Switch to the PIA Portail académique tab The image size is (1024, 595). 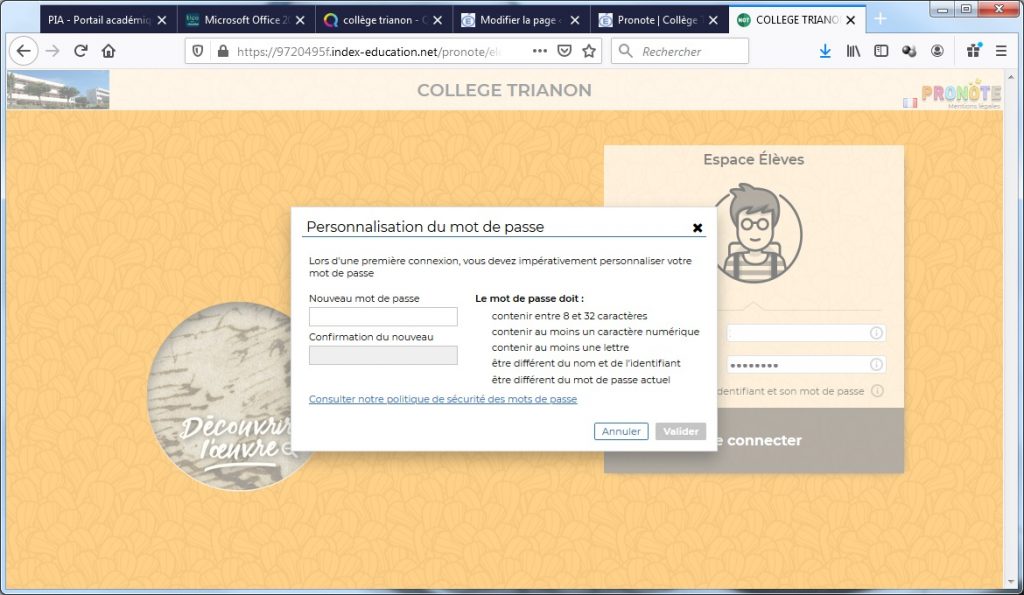click(x=98, y=20)
